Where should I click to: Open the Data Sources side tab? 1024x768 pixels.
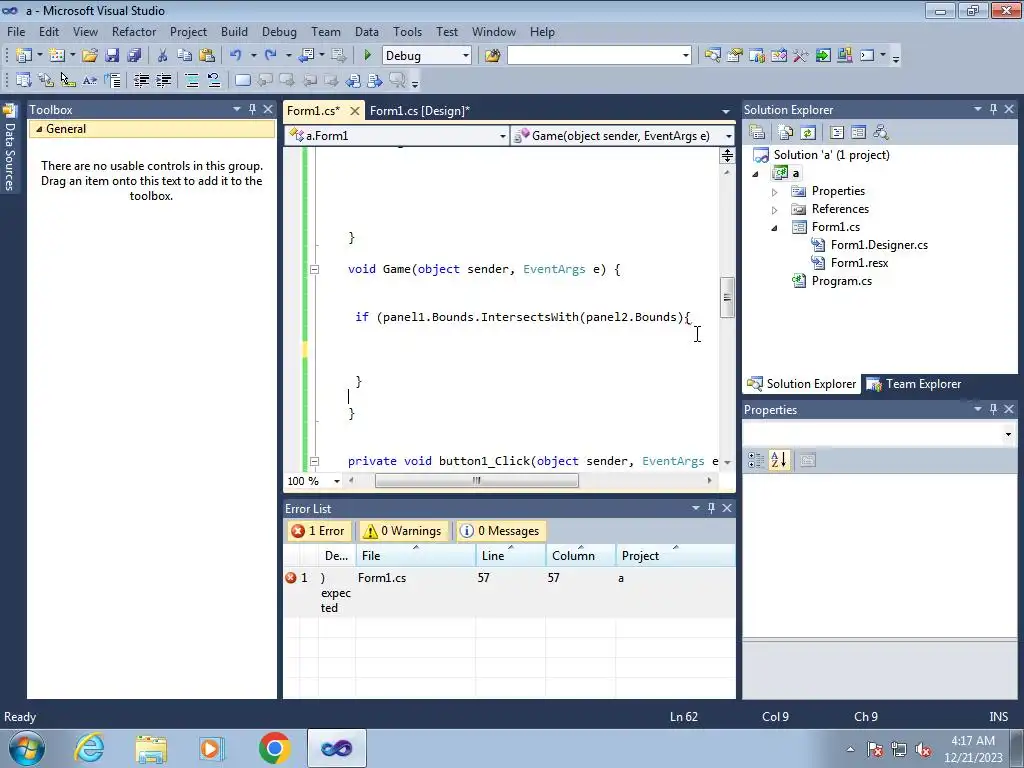(9, 147)
